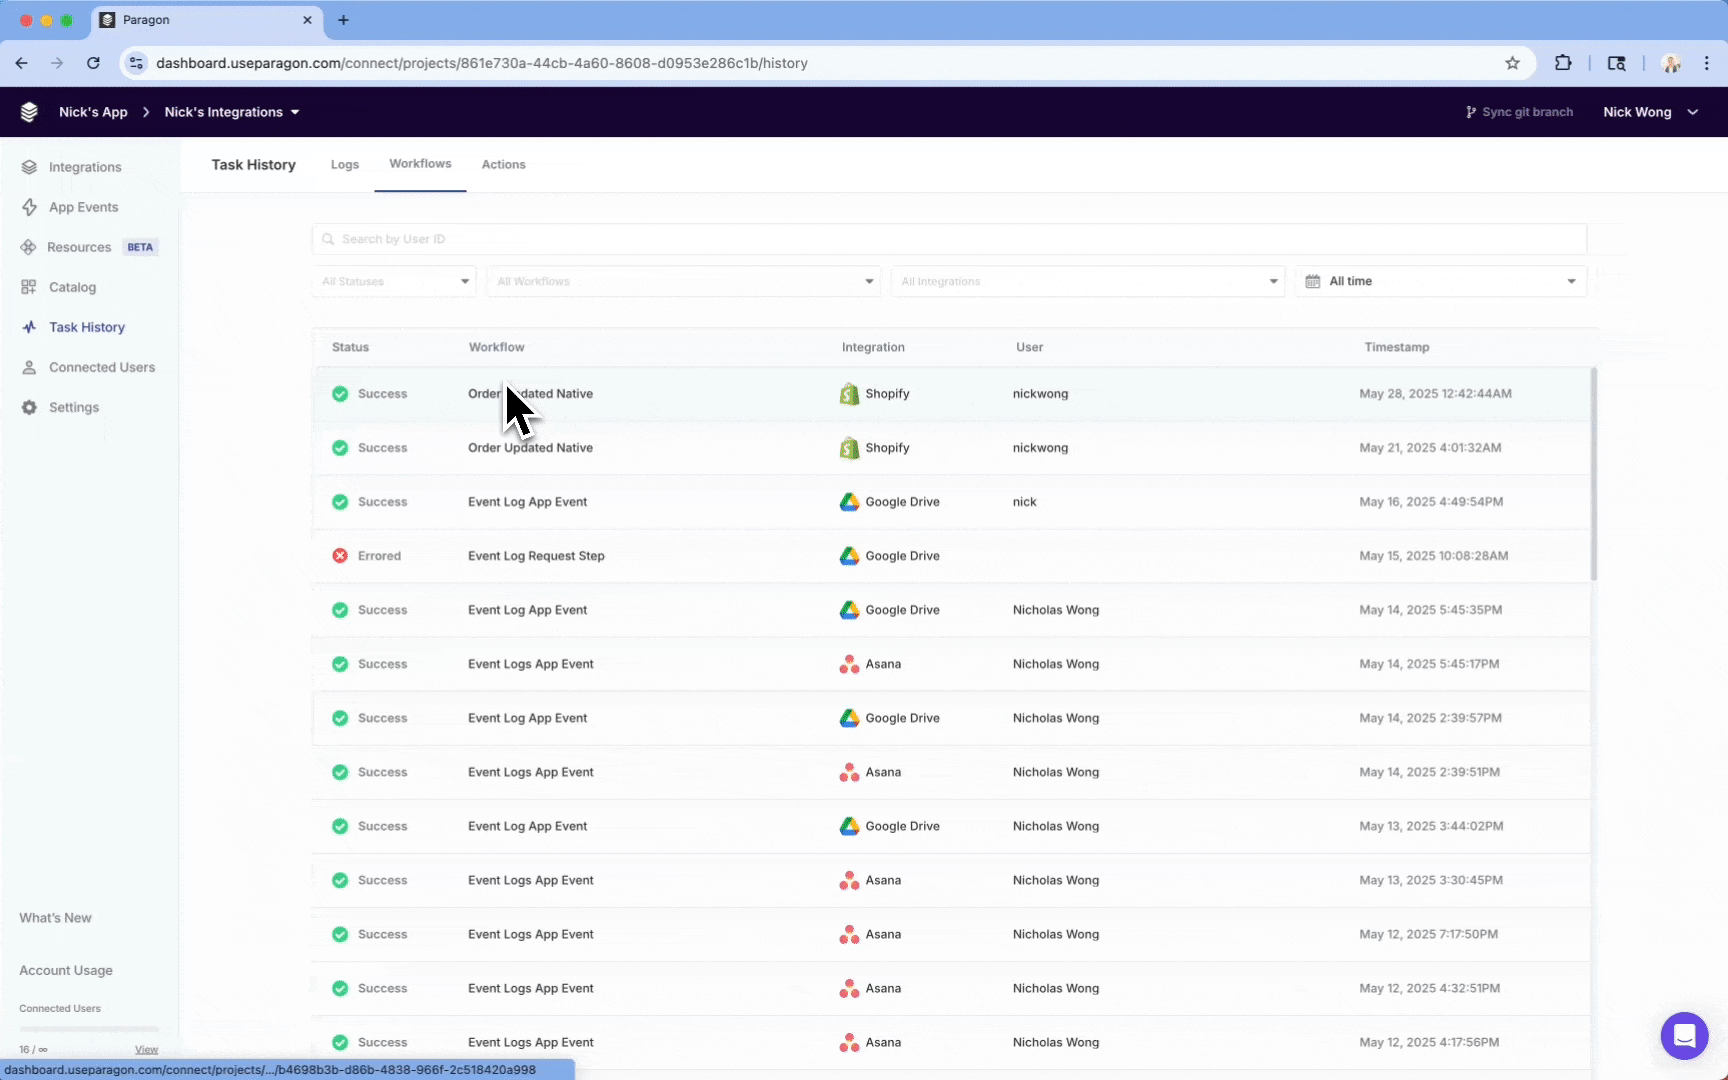Viewport: 1728px width, 1080px height.
Task: Expand the All Workflows filter
Action: click(684, 281)
